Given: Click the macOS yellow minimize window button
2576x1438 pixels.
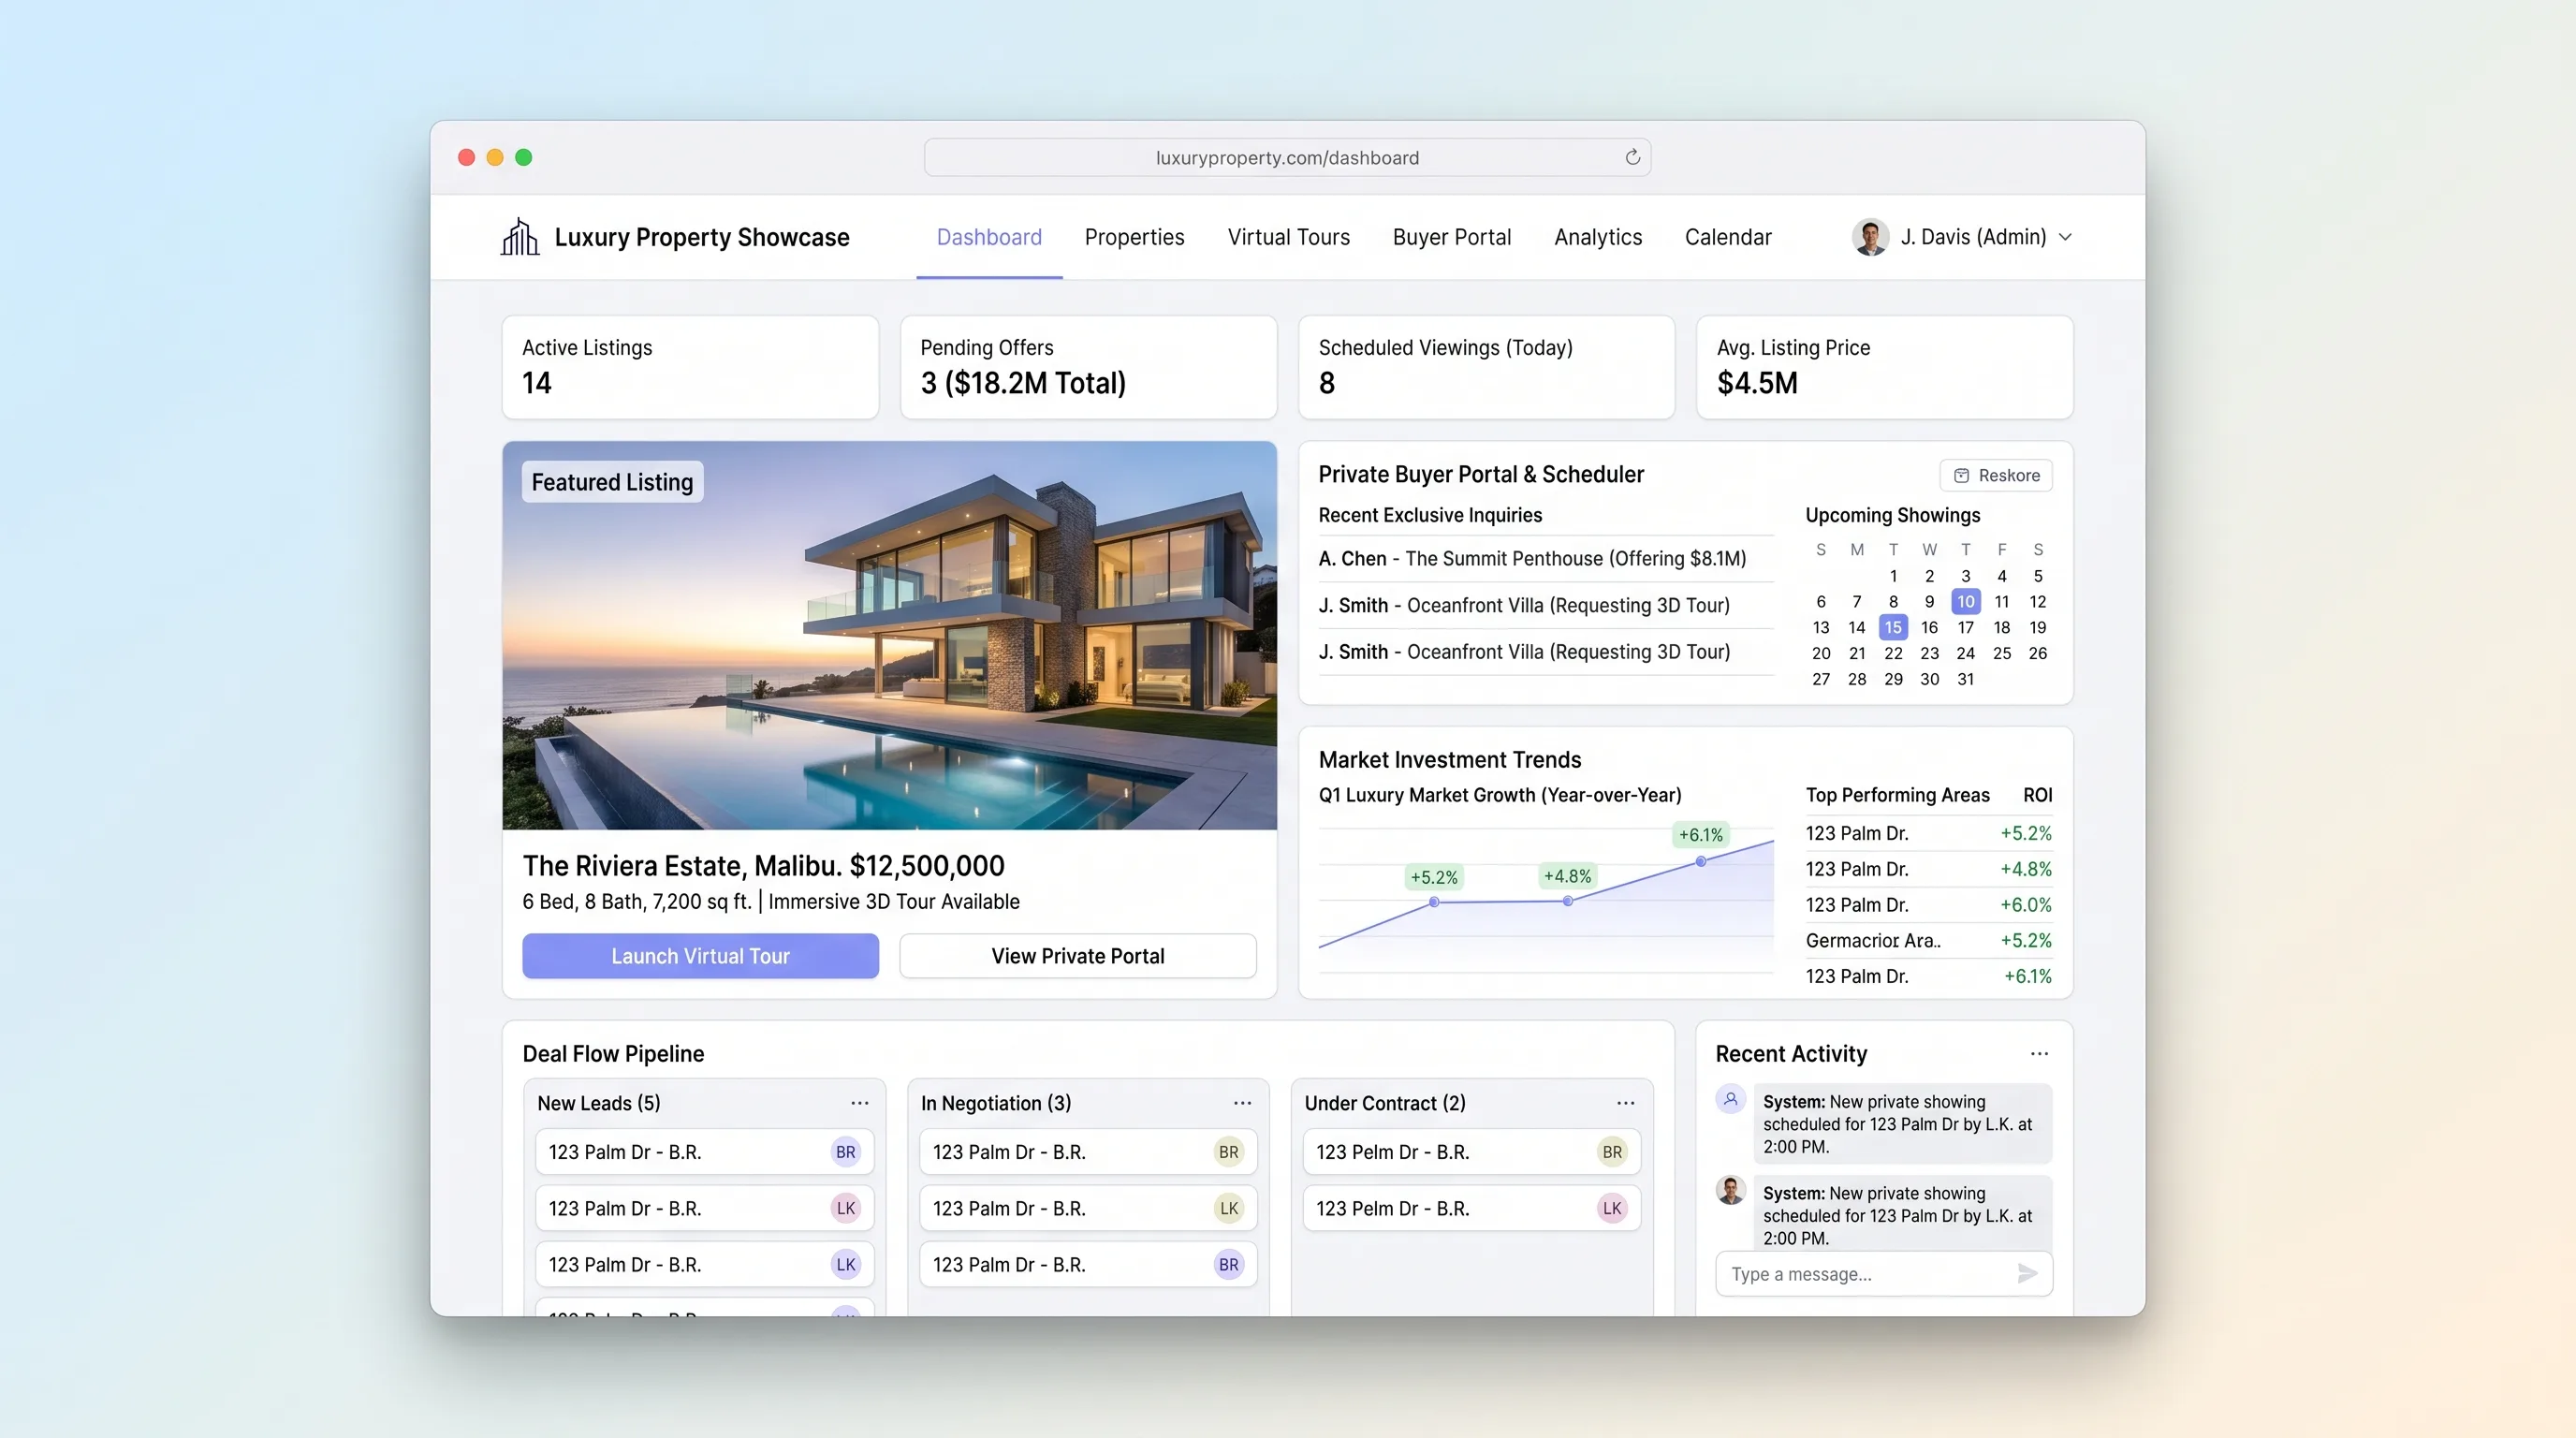Looking at the screenshot, I should click(x=494, y=157).
